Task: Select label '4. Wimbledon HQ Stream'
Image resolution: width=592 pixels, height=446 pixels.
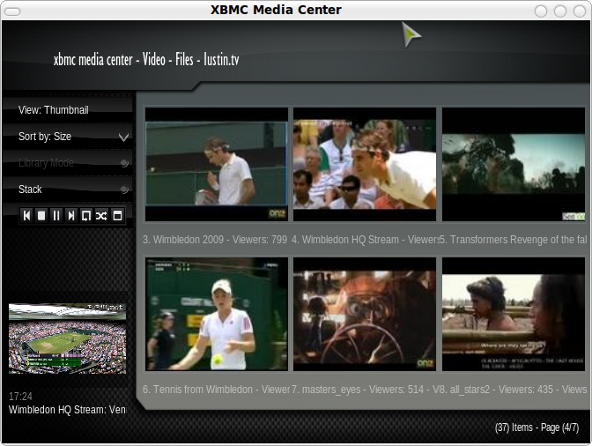Action: tap(345, 239)
